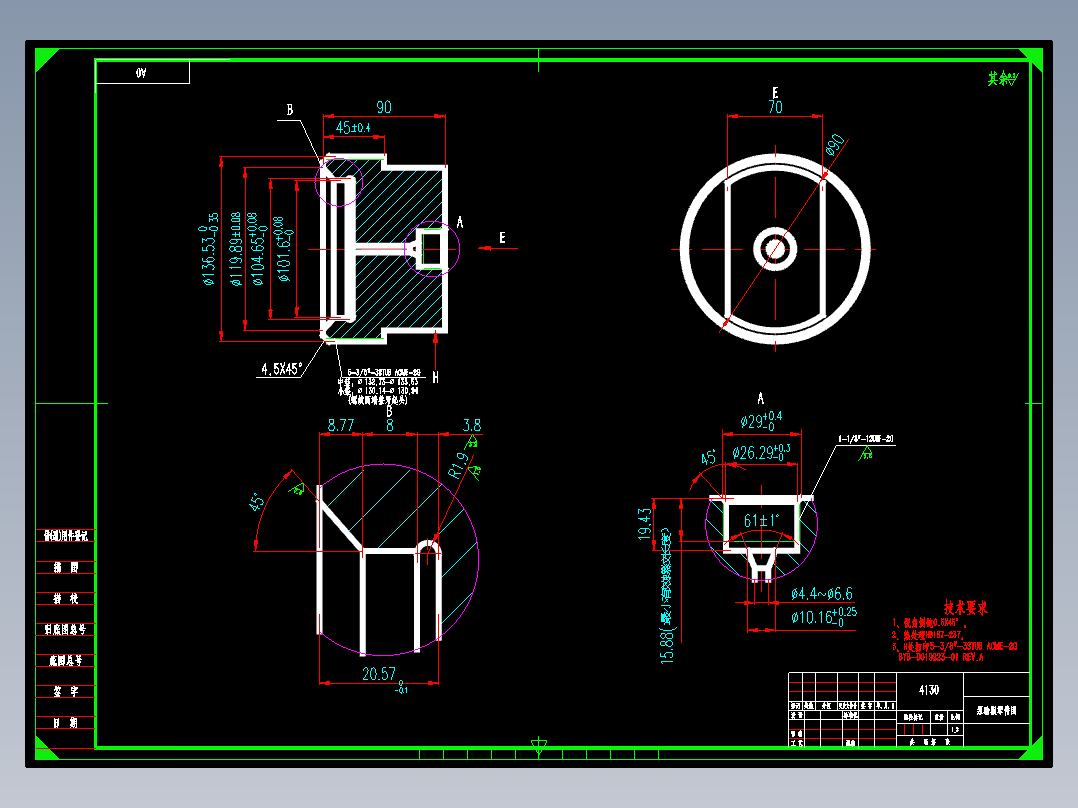This screenshot has width=1078, height=808.
Task: Select the red 技术要求 heading
Action: pos(965,608)
